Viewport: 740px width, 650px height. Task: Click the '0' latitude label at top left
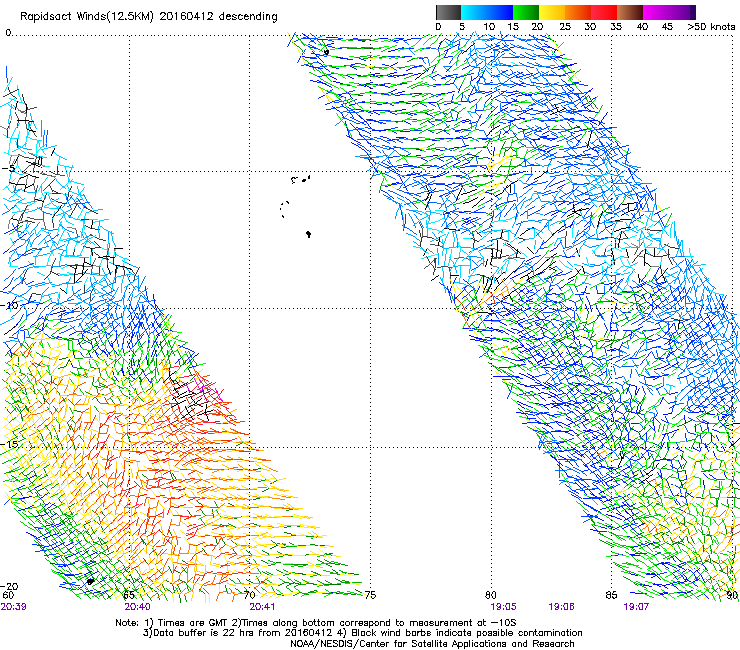pyautogui.click(x=8, y=33)
